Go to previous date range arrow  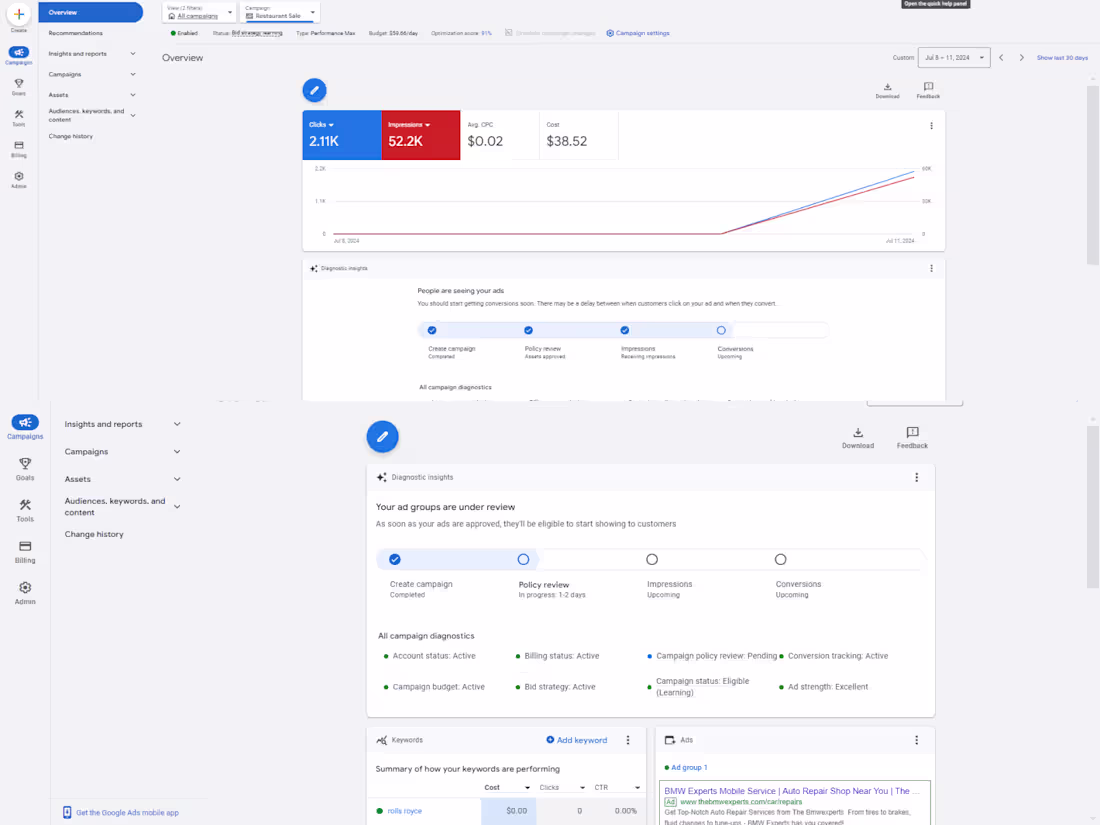(1001, 58)
